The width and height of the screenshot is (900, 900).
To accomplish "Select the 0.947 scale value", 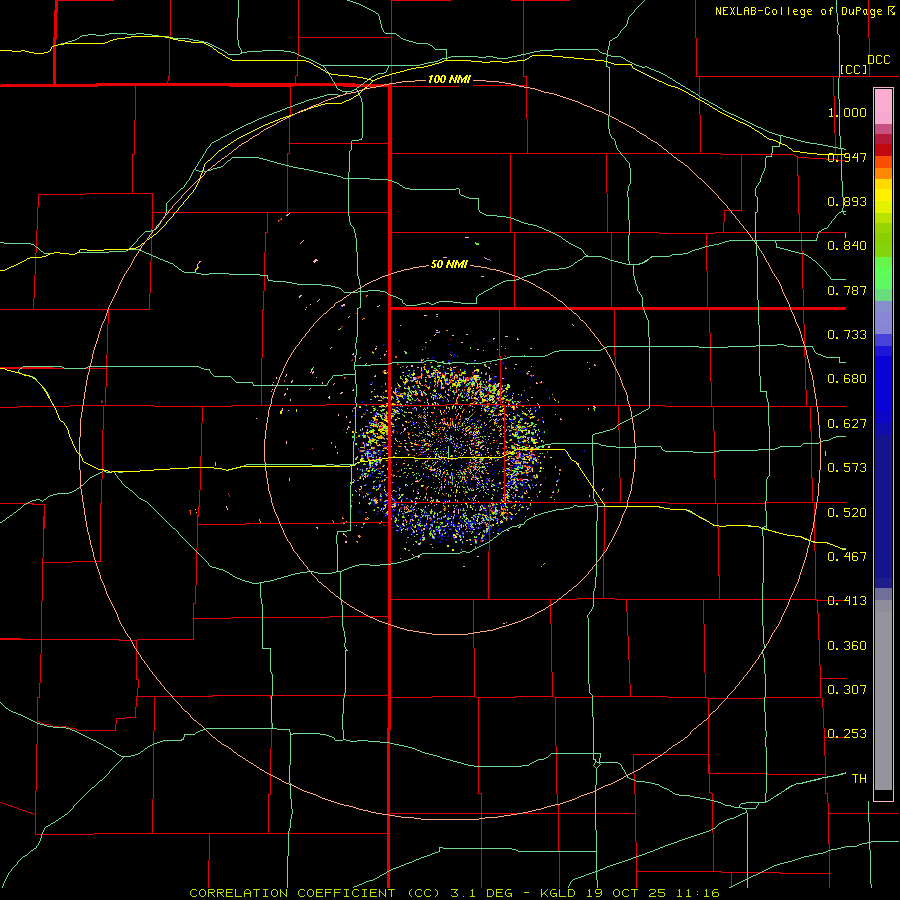I will point(847,157).
